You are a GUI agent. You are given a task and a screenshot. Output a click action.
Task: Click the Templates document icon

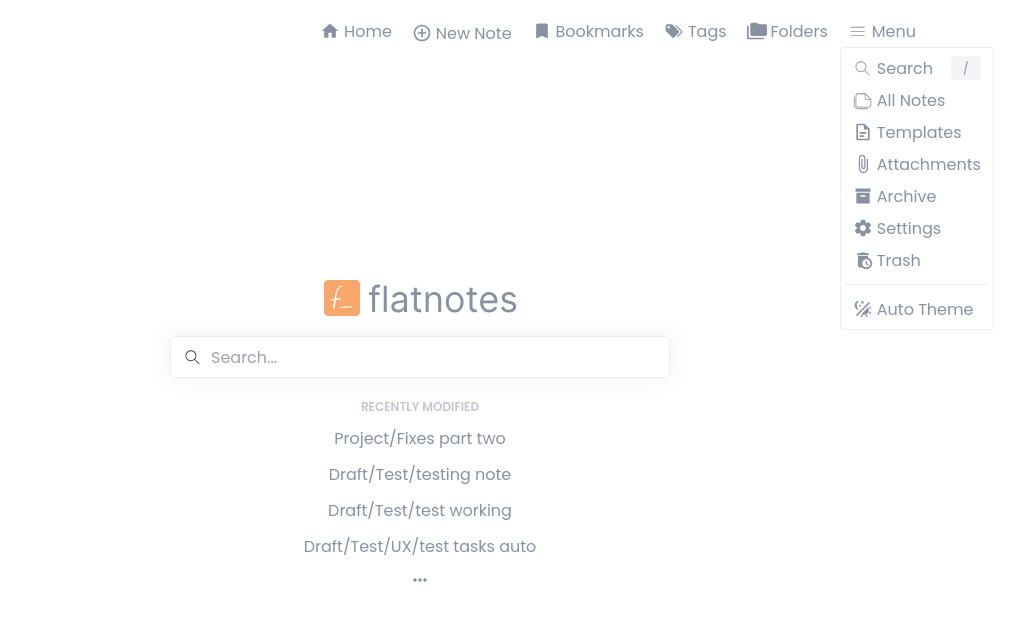tap(862, 132)
